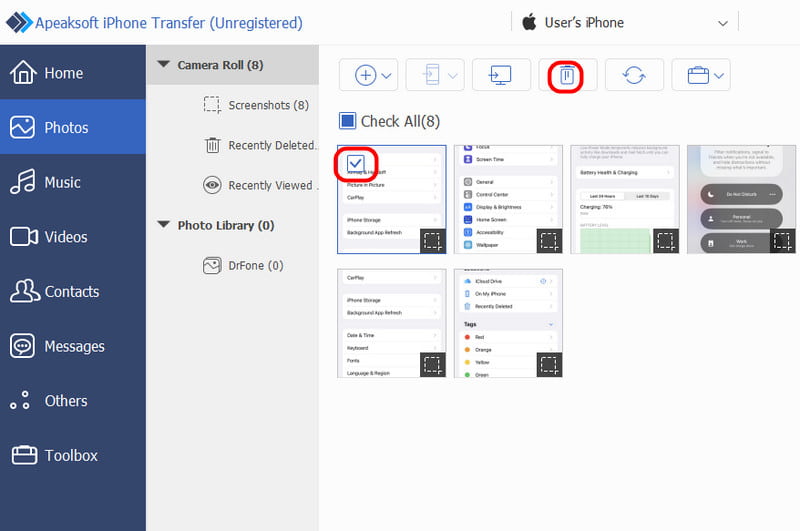The height and width of the screenshot is (531, 800).
Task: Select the iCloud Drive Tags thumbnail
Action: 508,323
